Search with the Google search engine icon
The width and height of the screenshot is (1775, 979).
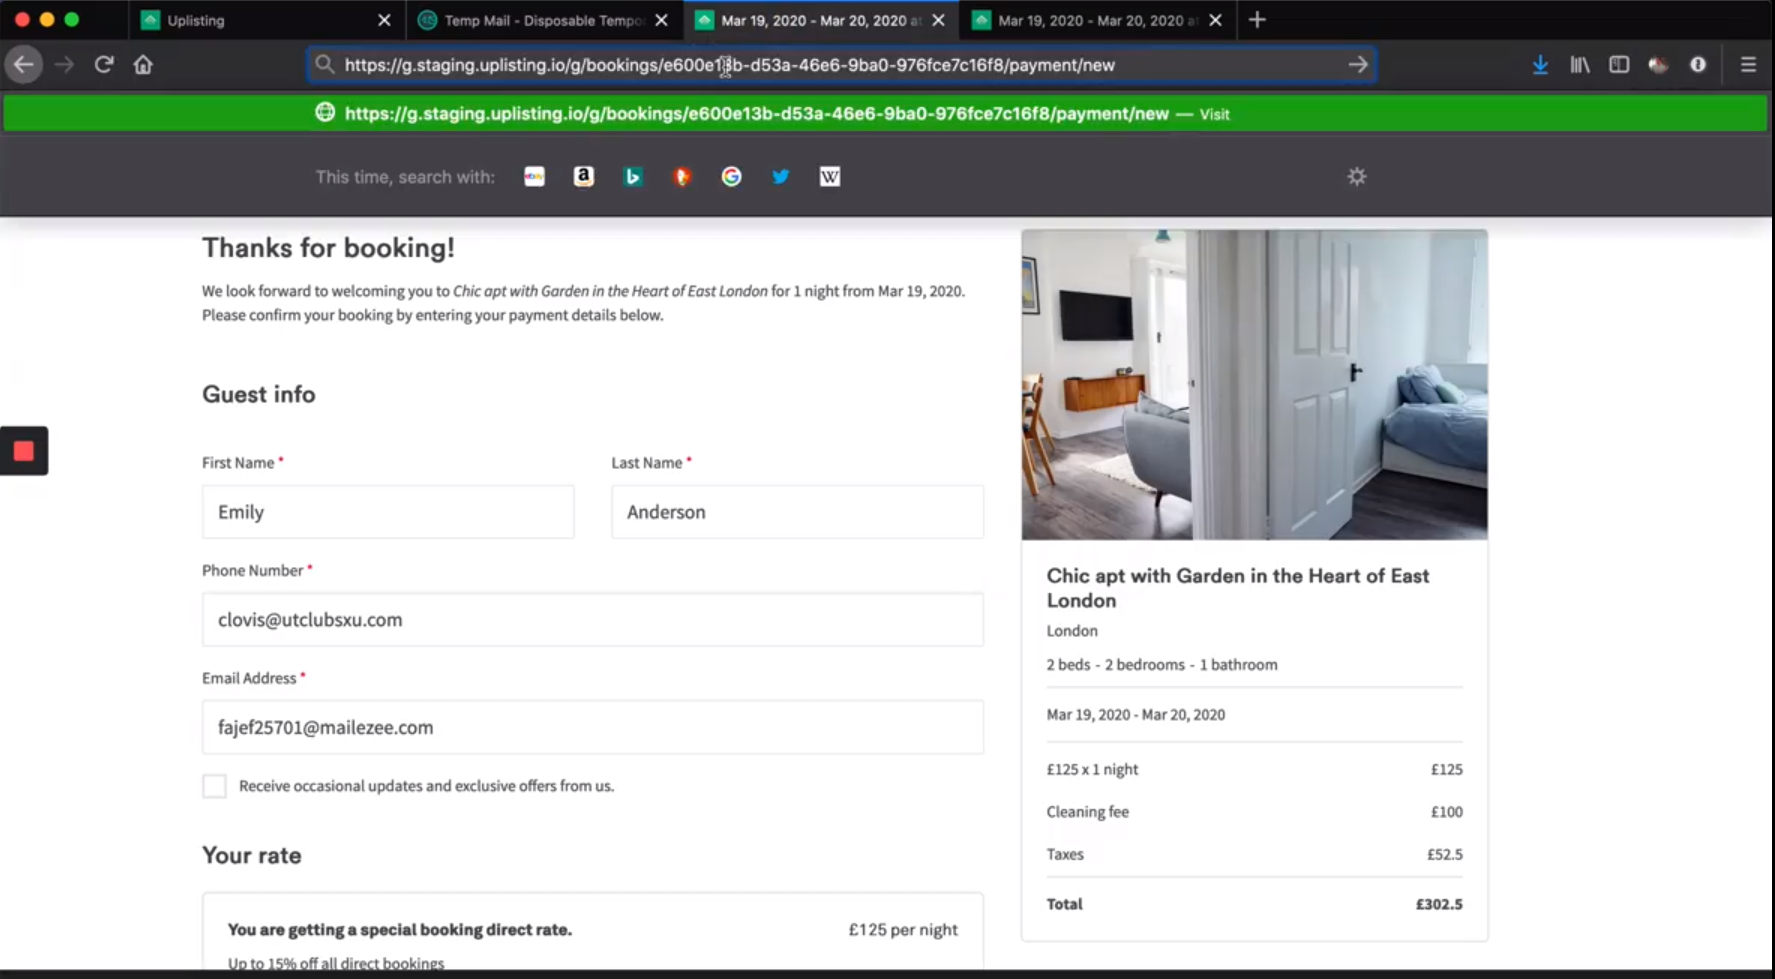(x=732, y=177)
